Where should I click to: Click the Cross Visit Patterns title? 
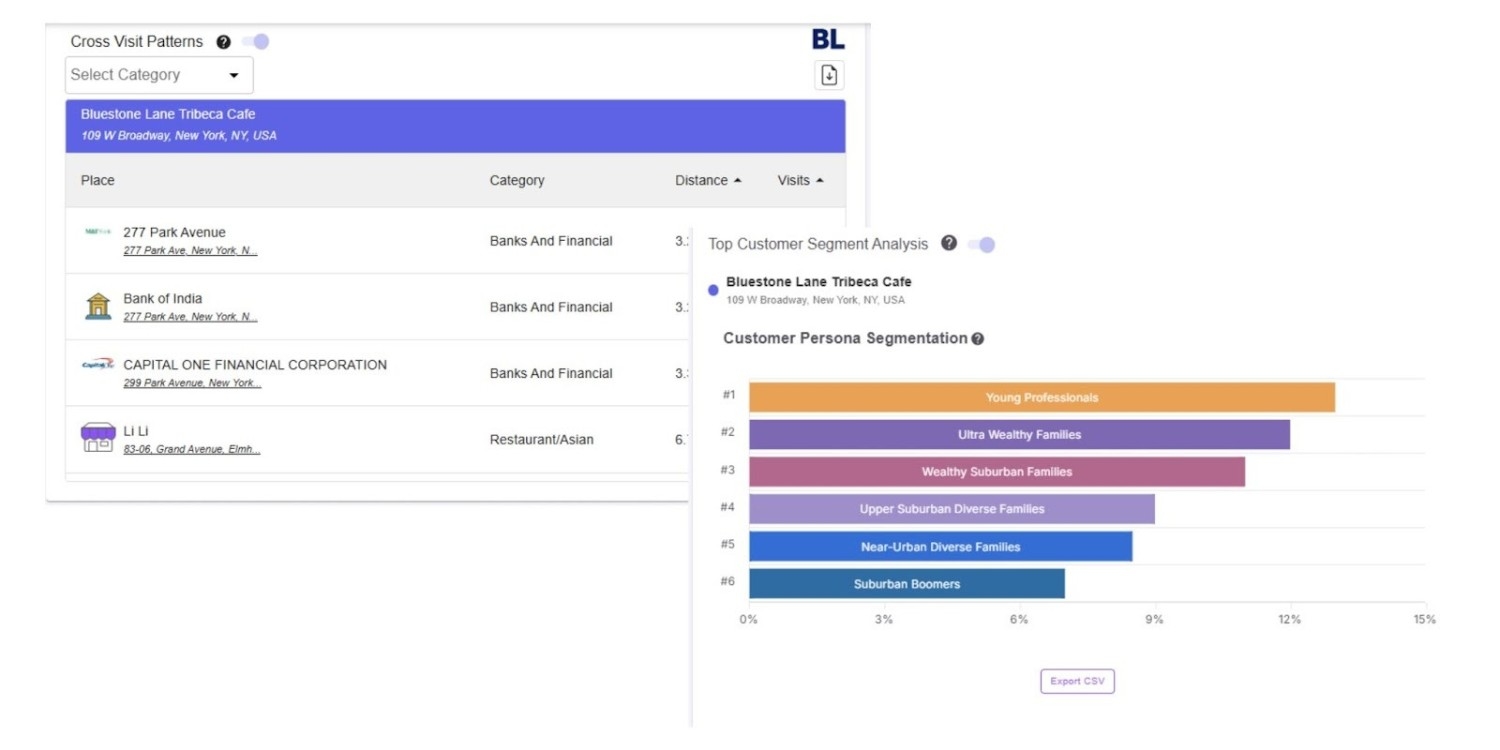pyautogui.click(x=137, y=42)
